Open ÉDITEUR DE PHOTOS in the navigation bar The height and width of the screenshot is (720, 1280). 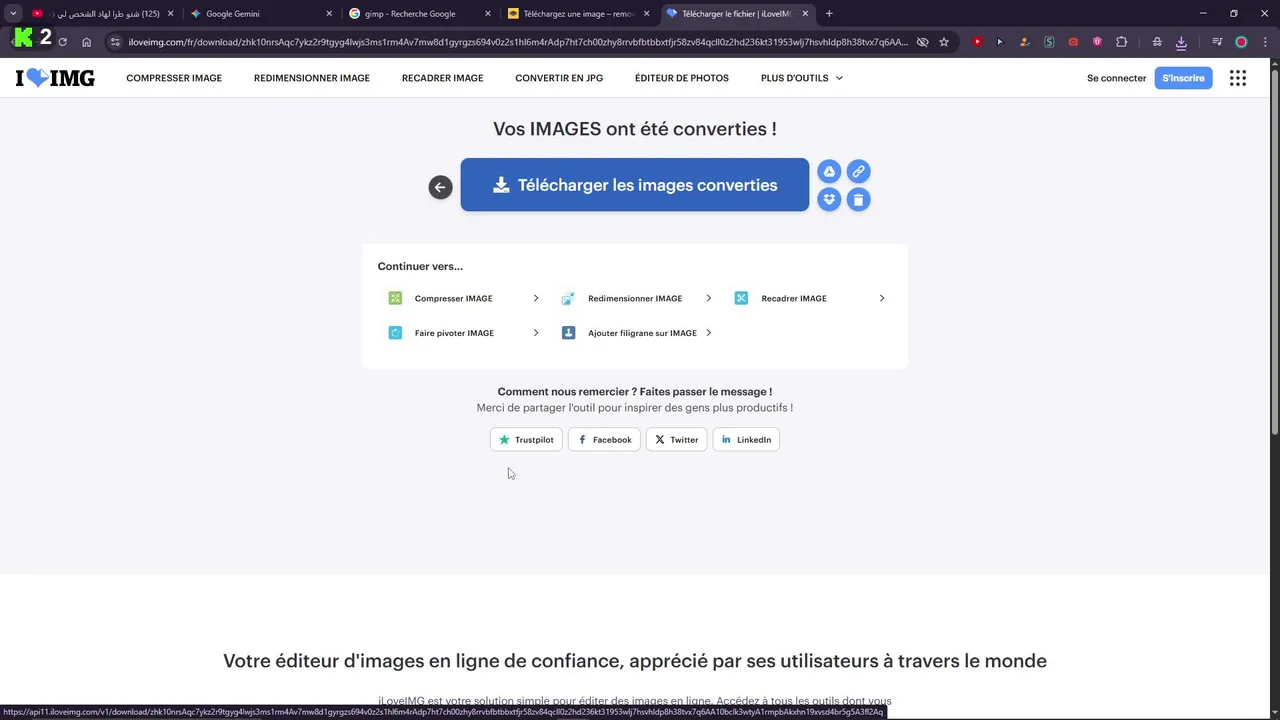pos(682,78)
